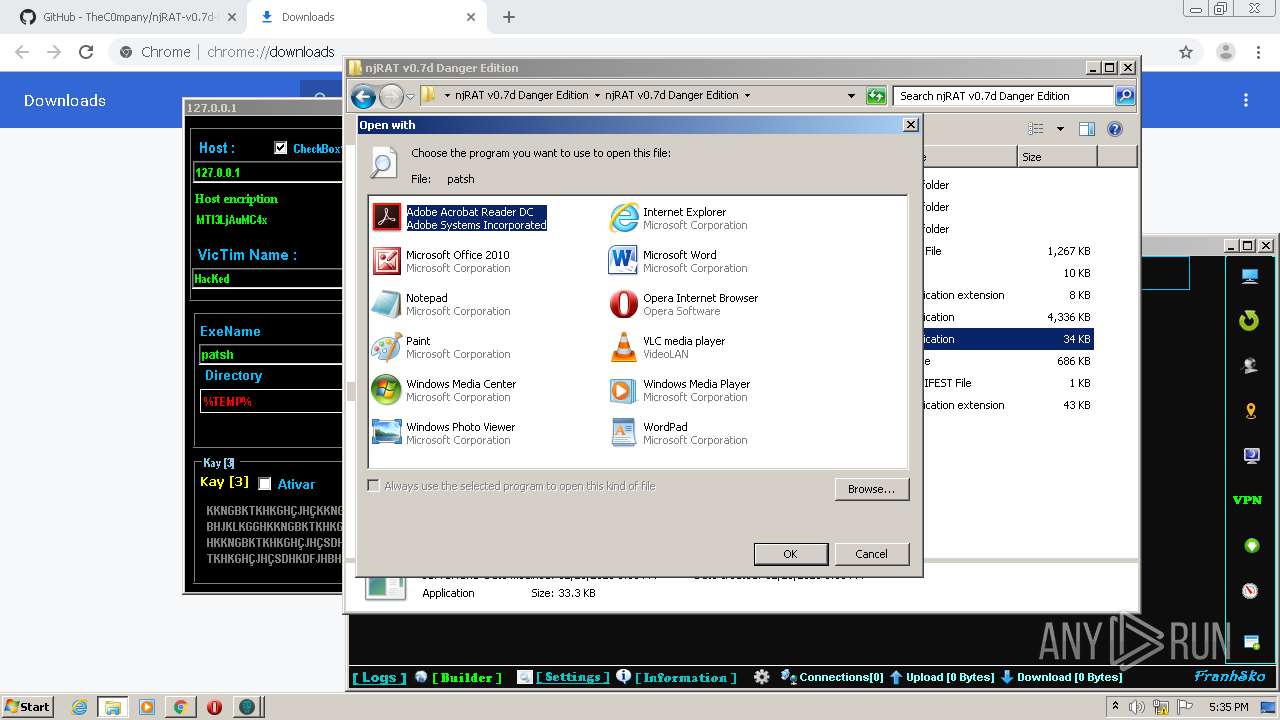Screen dimensions: 1280x720
Task: Go back in Explorer window
Action: pos(363,96)
